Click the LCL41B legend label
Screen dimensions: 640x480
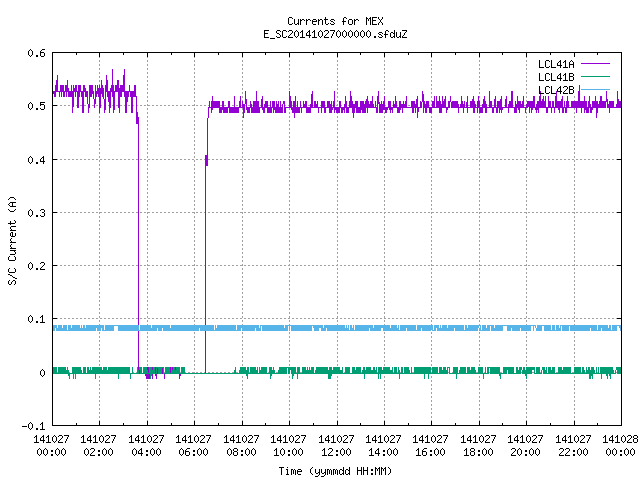[x=556, y=77]
